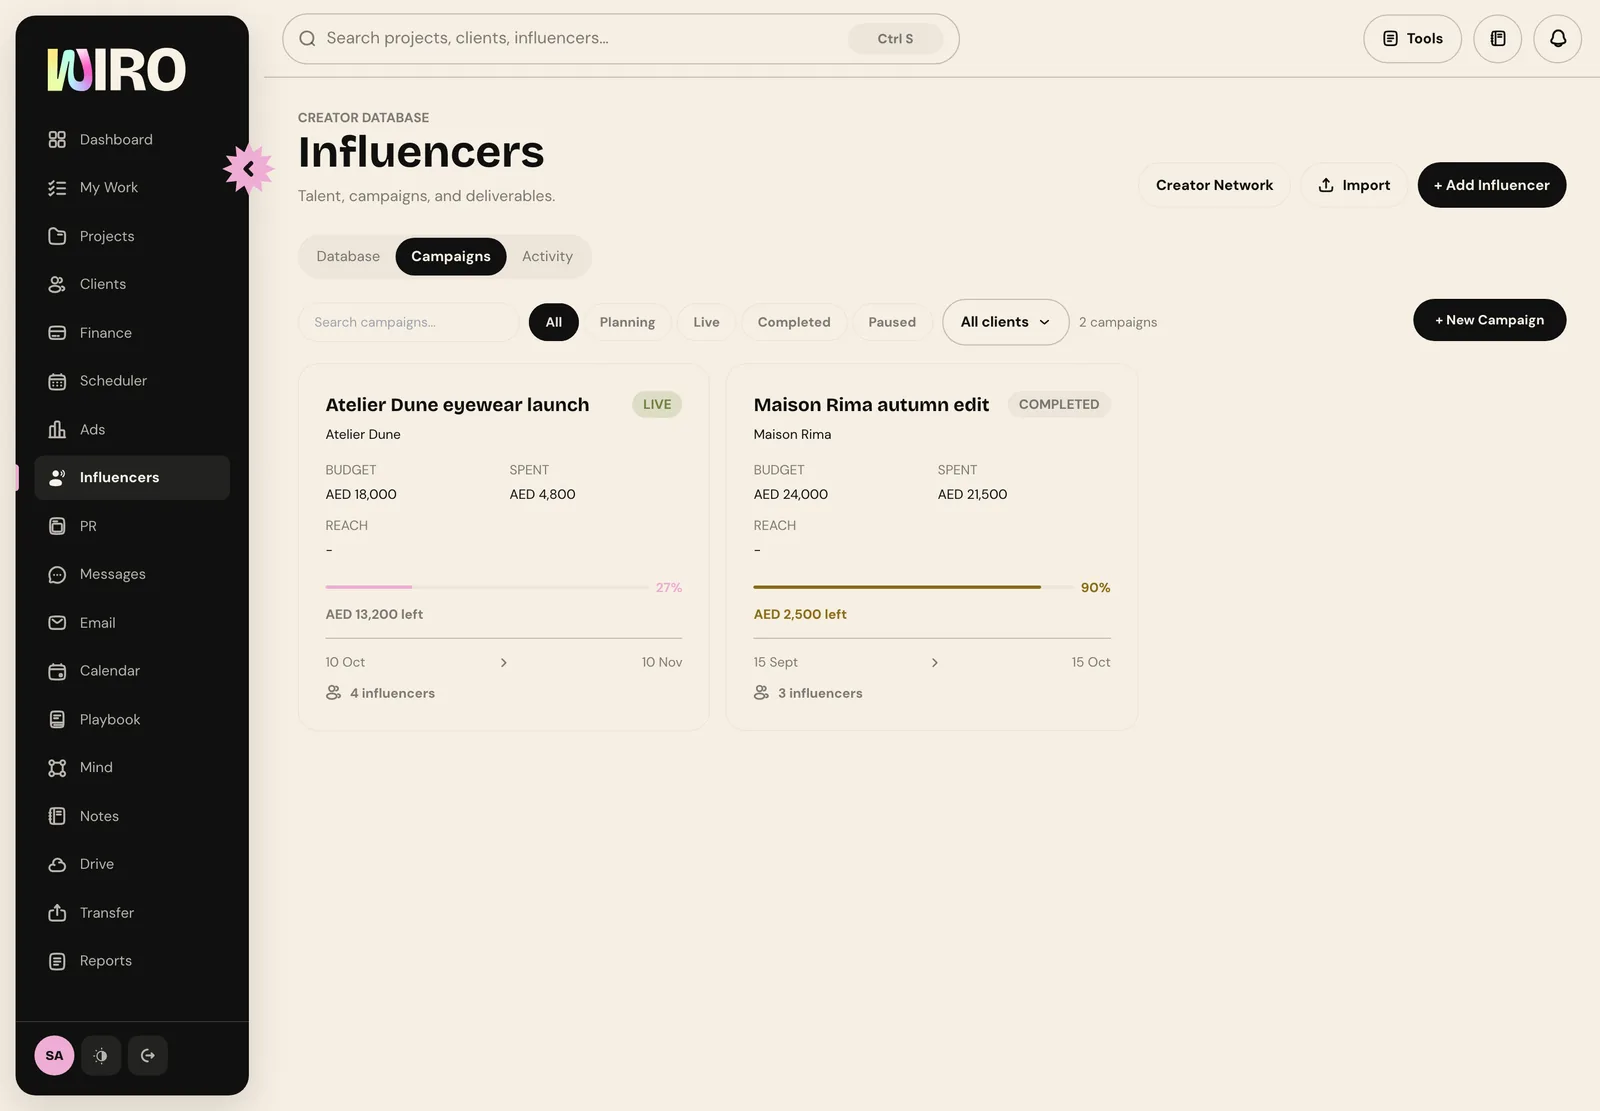
Task: Open the Calendar page
Action: [132, 671]
